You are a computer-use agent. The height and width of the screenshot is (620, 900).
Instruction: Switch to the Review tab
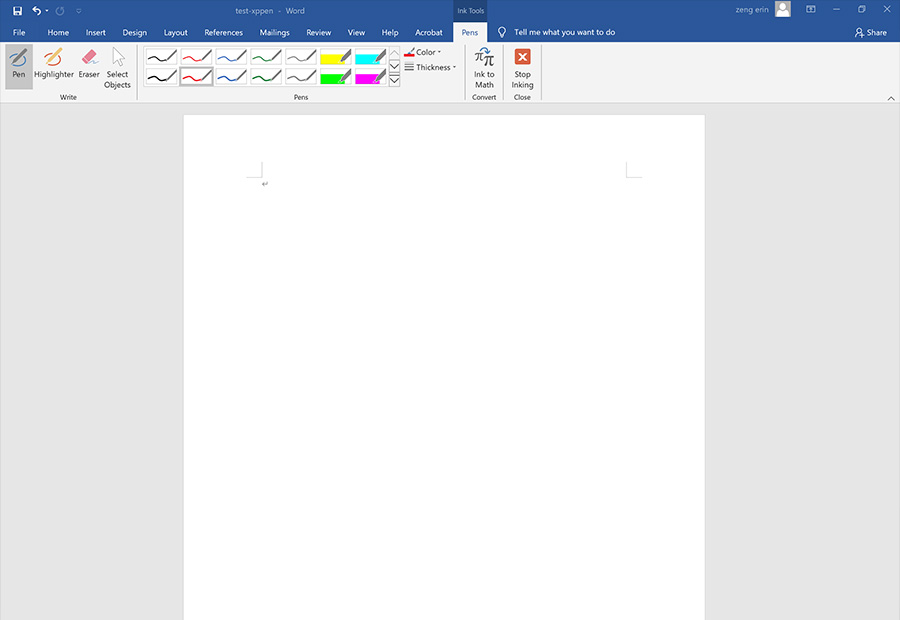point(319,33)
